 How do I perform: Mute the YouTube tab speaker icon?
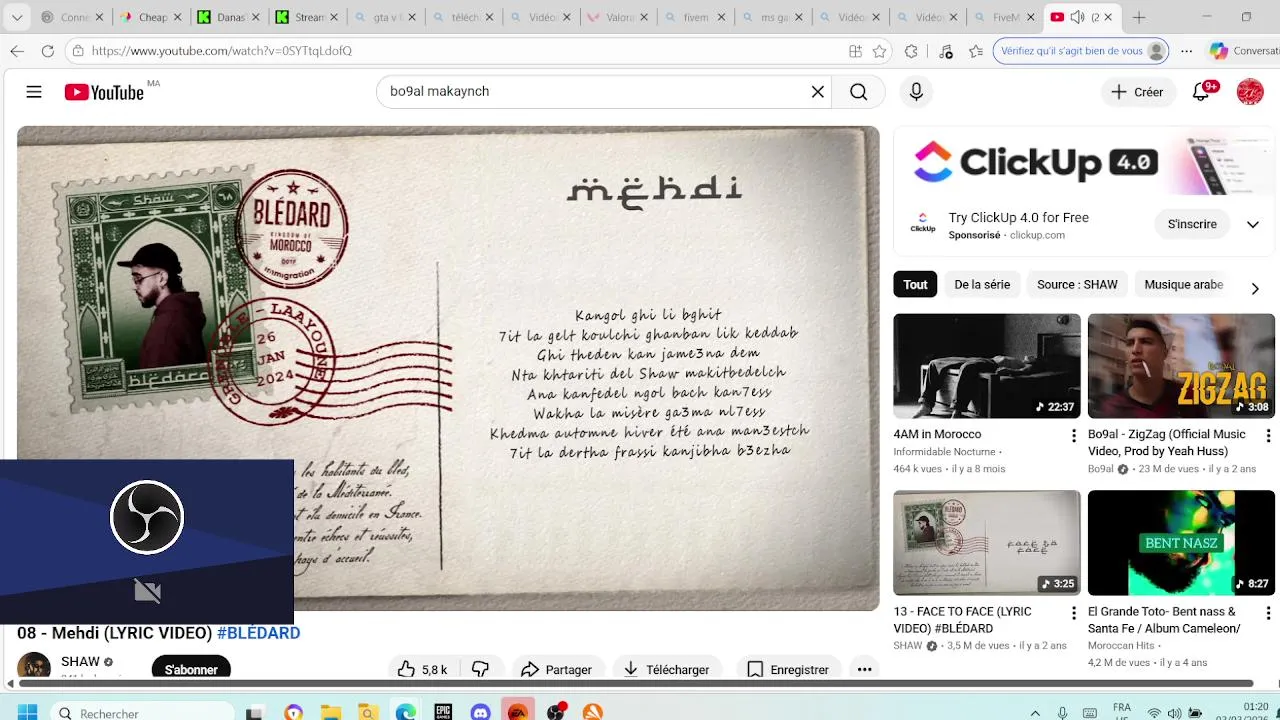tap(1077, 17)
